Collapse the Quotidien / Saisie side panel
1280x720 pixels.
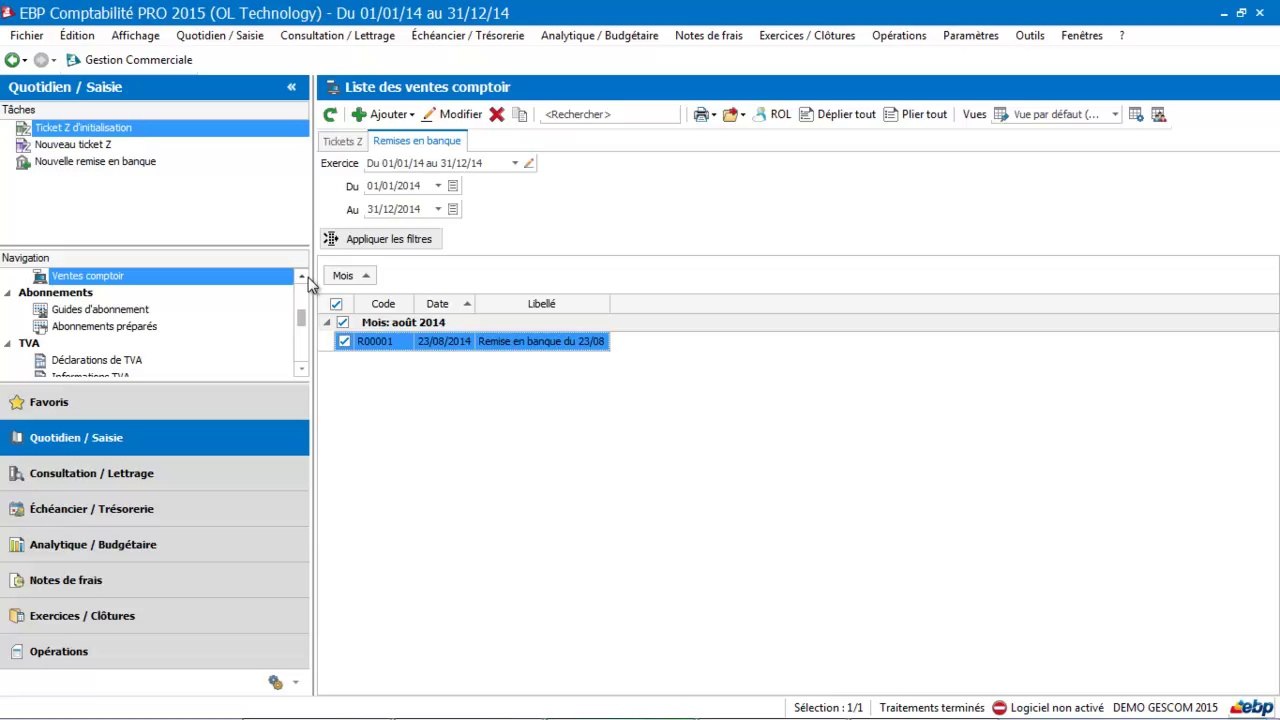tap(292, 87)
